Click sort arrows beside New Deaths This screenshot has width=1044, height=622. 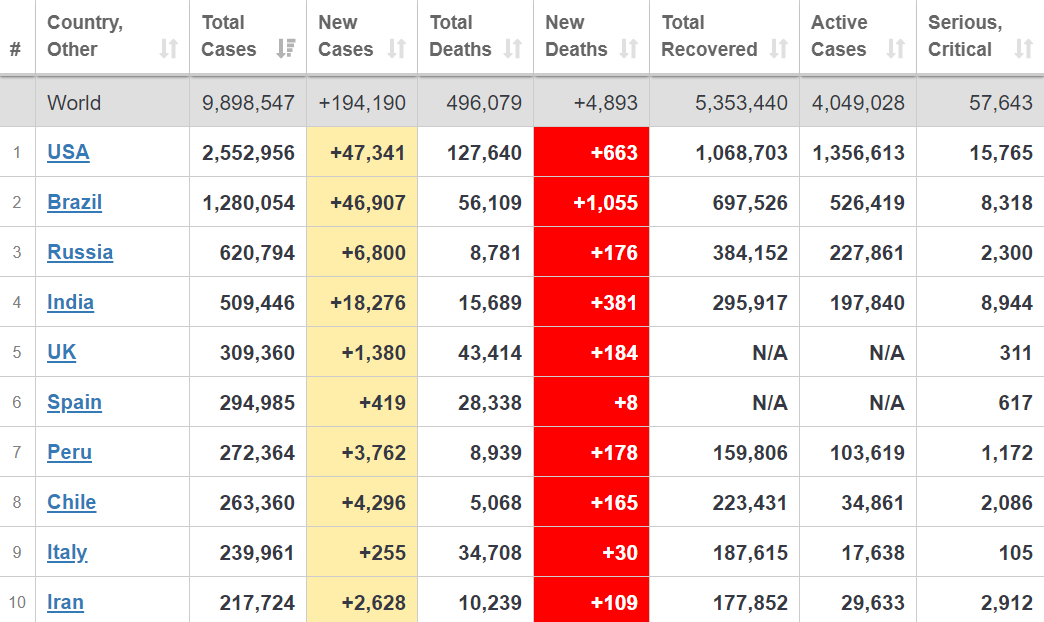tap(629, 49)
